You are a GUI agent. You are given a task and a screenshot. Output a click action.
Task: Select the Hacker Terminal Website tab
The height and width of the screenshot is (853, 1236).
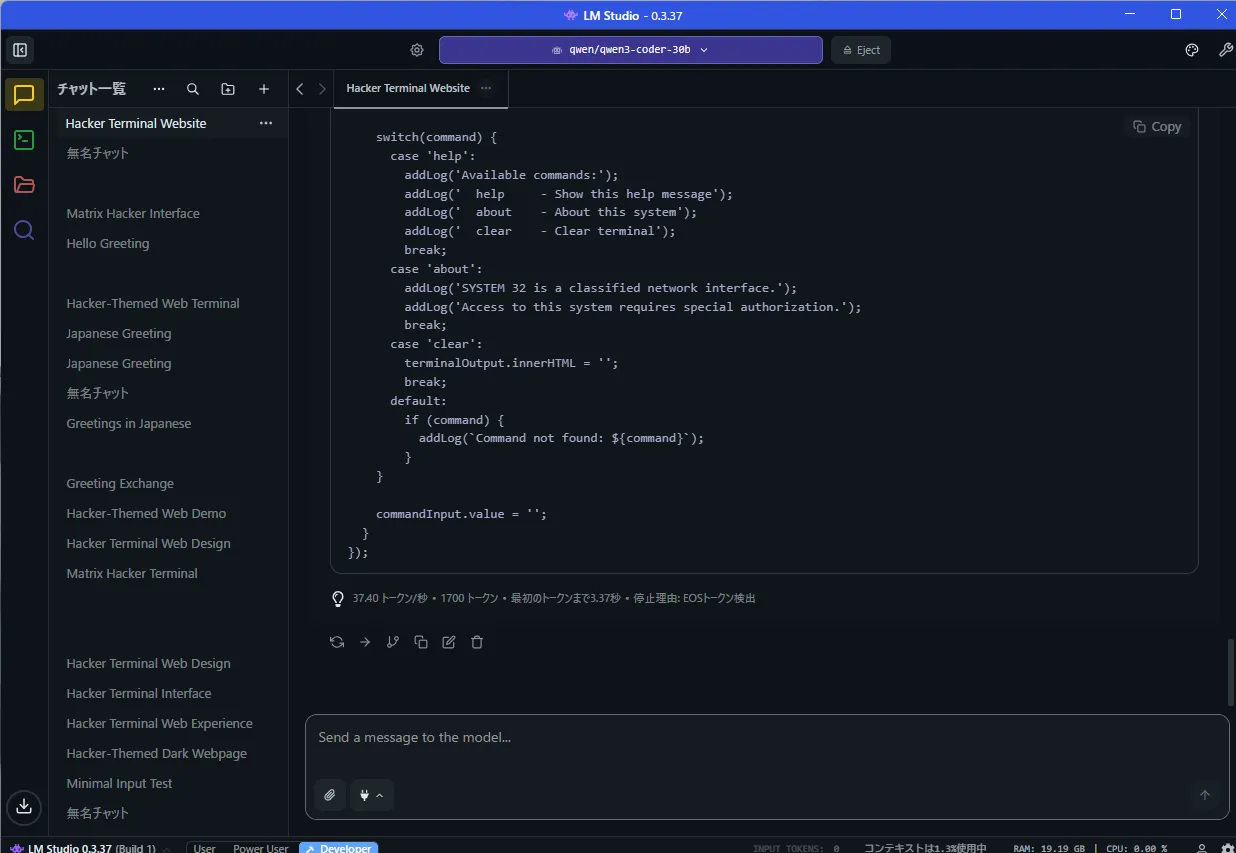click(x=408, y=88)
